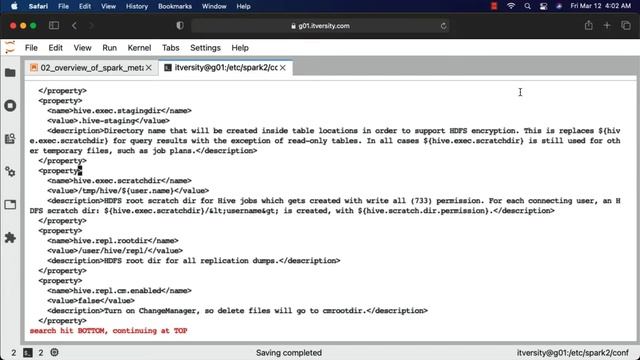Open the open tabs sidebar icon

(x=10, y=204)
